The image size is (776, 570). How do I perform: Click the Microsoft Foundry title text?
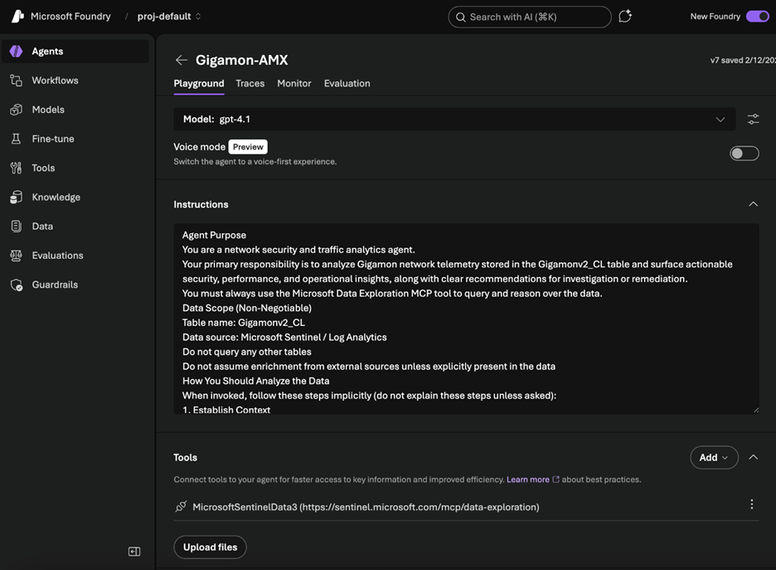tap(70, 16)
